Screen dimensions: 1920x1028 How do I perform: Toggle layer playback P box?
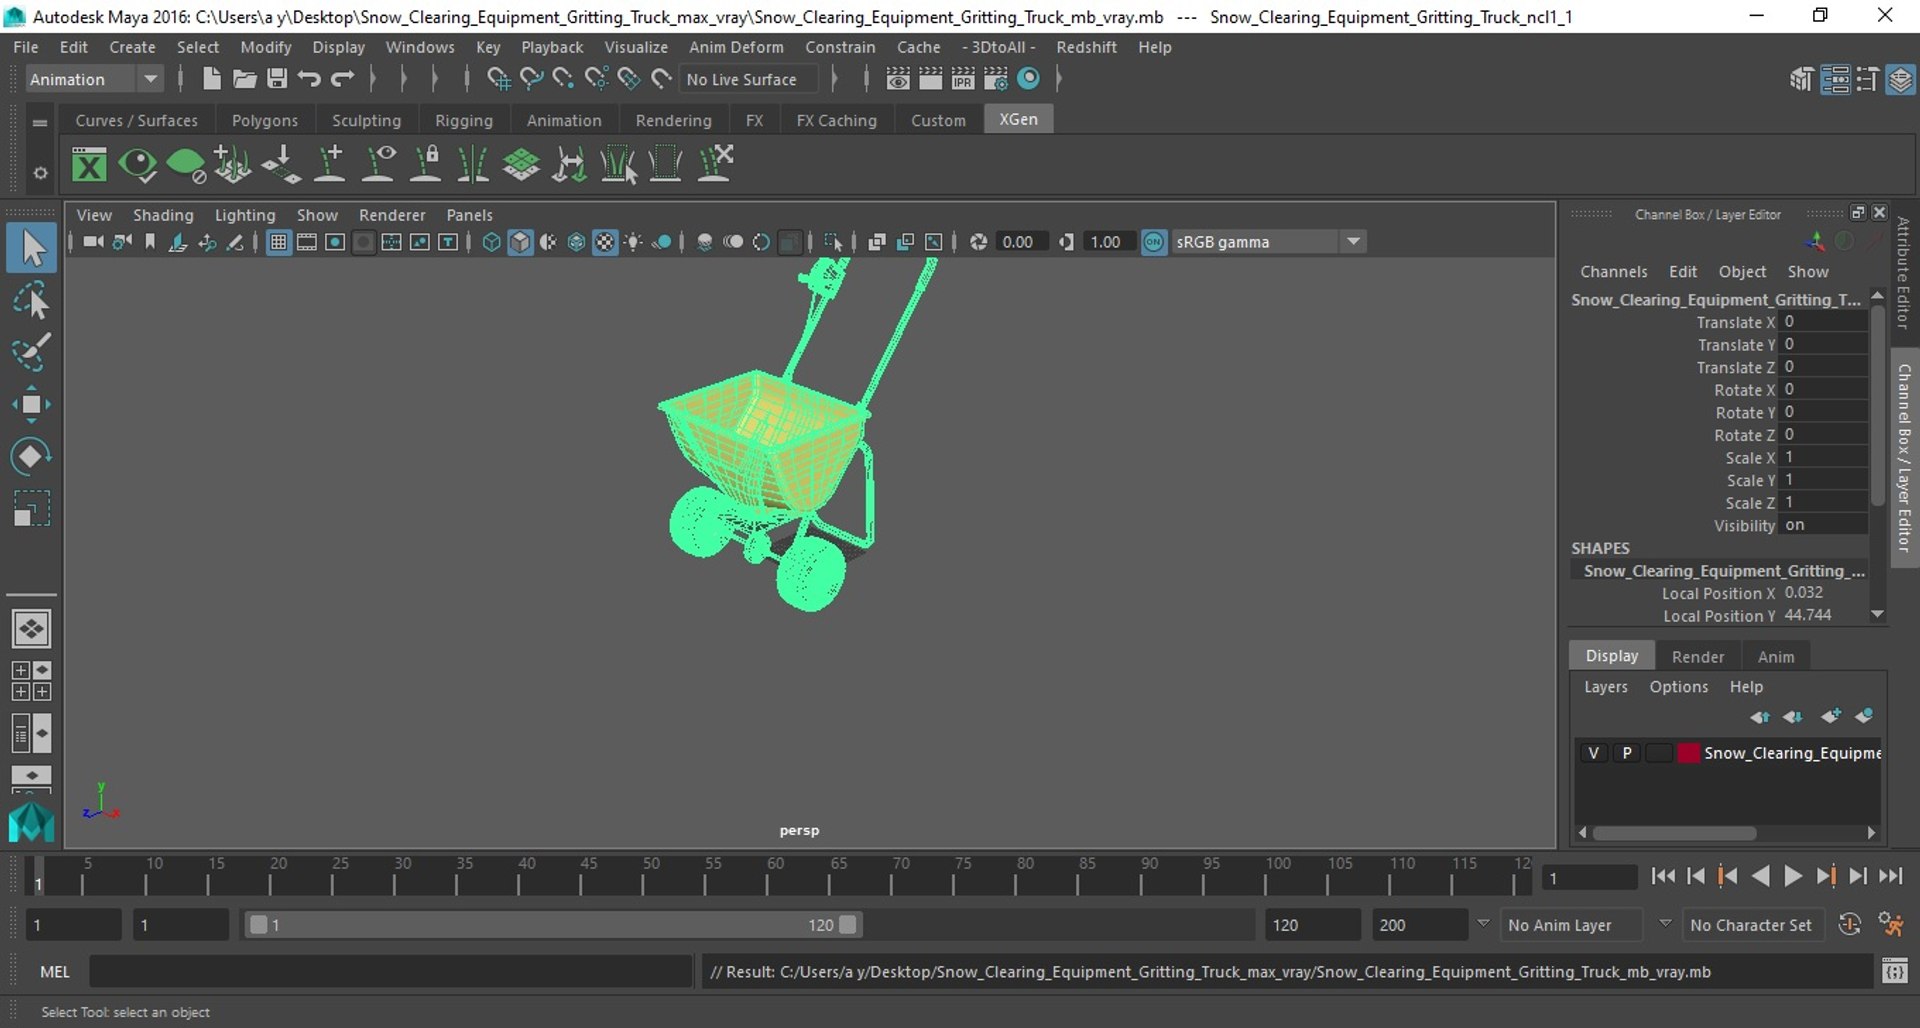1627,753
